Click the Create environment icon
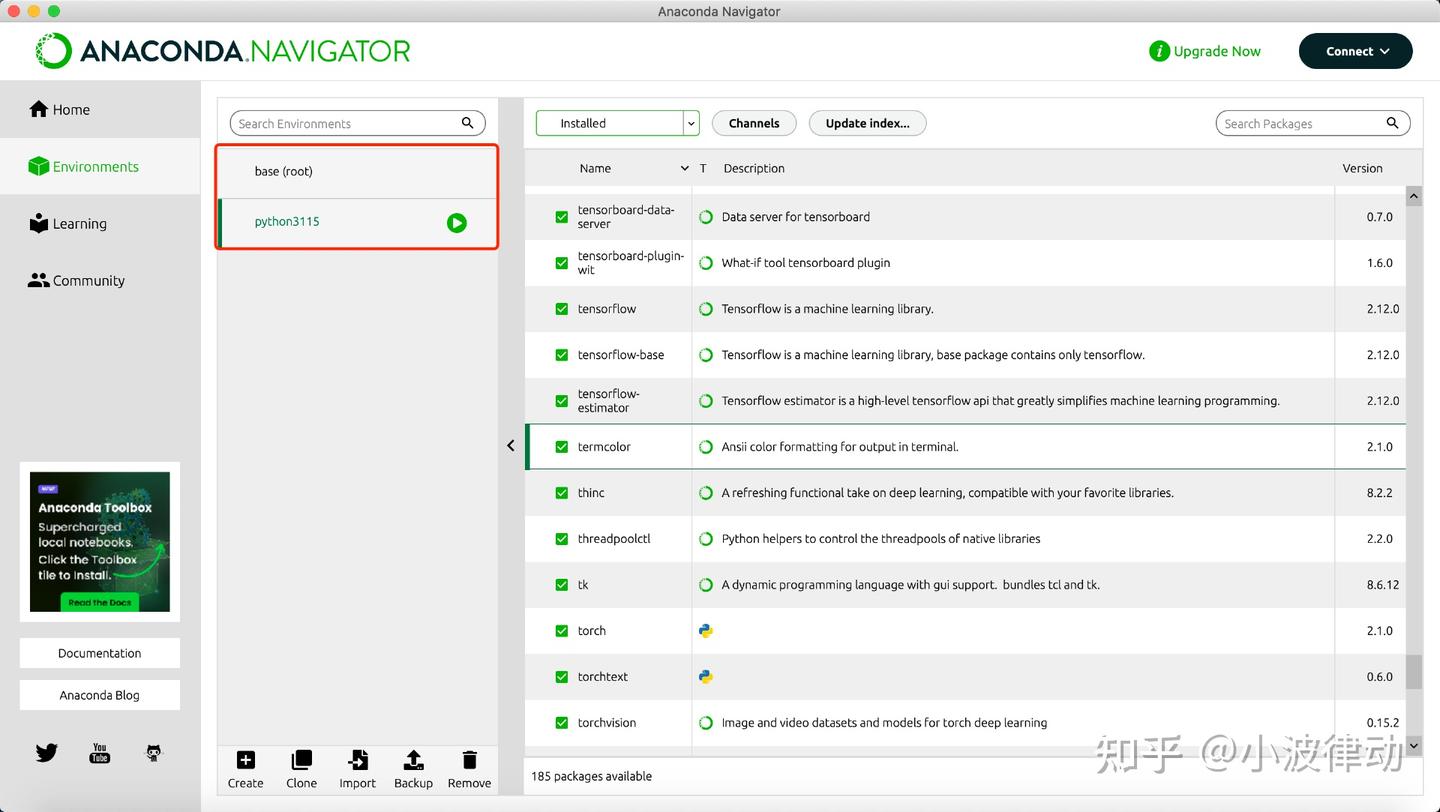 246,760
